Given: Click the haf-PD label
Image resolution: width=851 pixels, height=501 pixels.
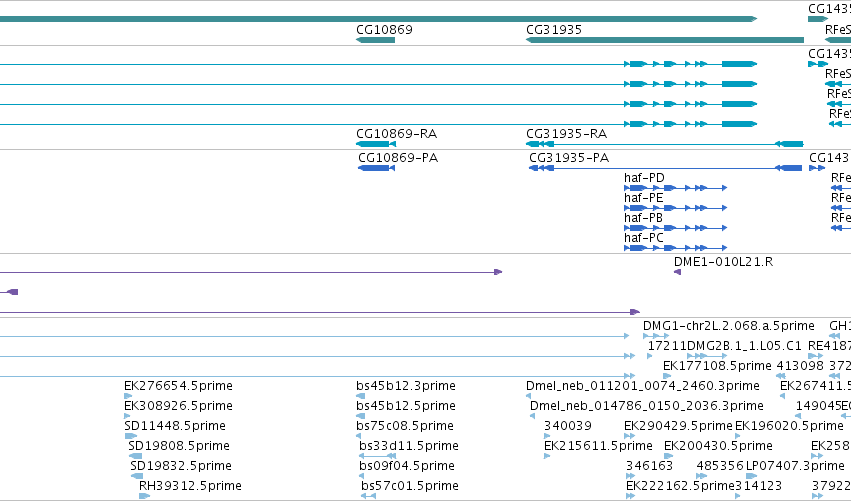Looking at the screenshot, I should pos(644,177).
